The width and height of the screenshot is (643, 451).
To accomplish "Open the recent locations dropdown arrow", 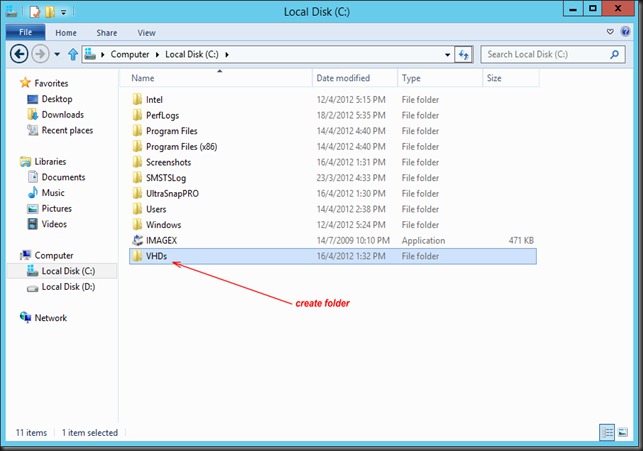I will click(x=57, y=54).
